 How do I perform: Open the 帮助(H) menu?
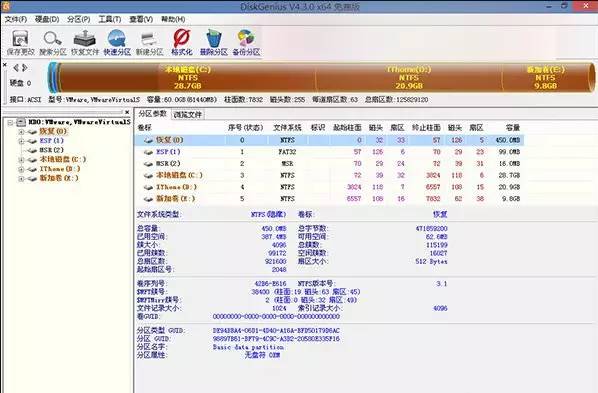pos(173,19)
